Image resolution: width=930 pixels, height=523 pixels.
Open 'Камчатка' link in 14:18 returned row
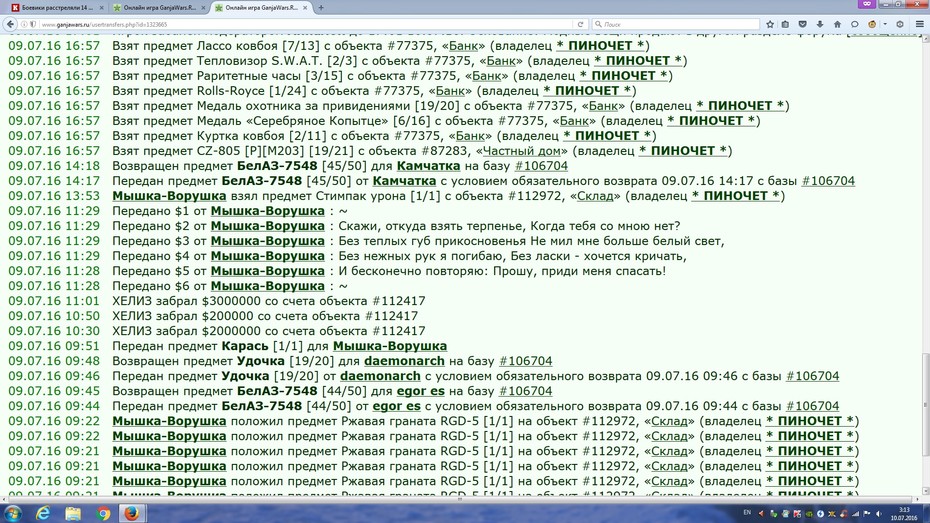coord(428,166)
